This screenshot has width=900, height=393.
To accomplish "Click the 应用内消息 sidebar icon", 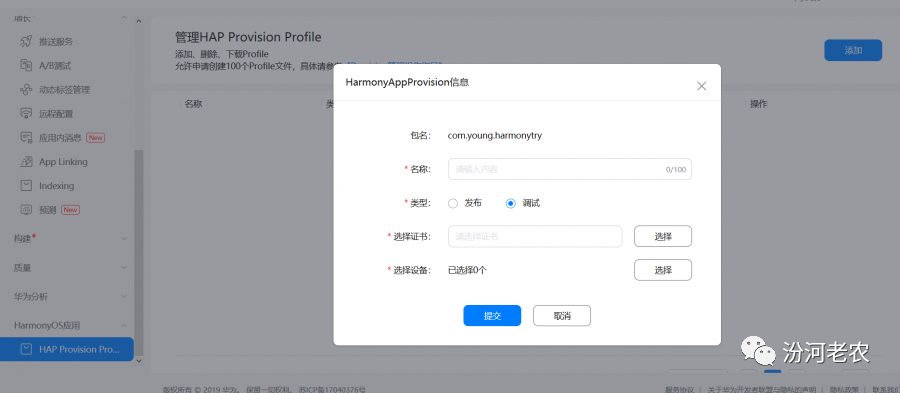I will [x=26, y=138].
